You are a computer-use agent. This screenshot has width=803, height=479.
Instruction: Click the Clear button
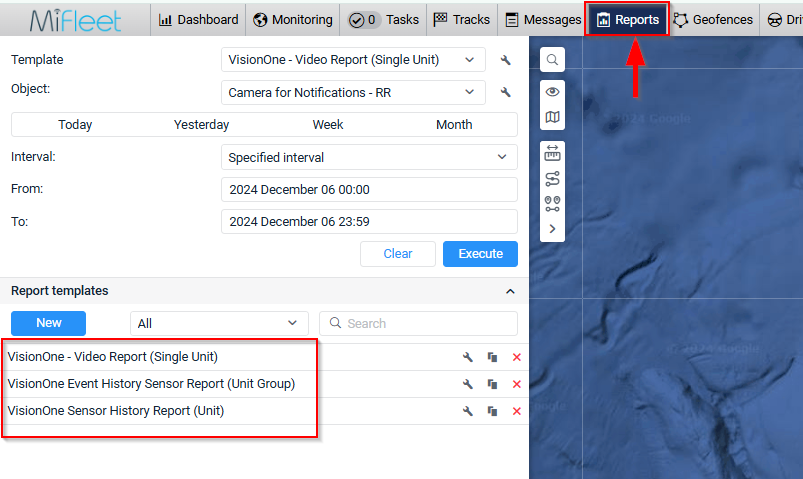point(397,254)
